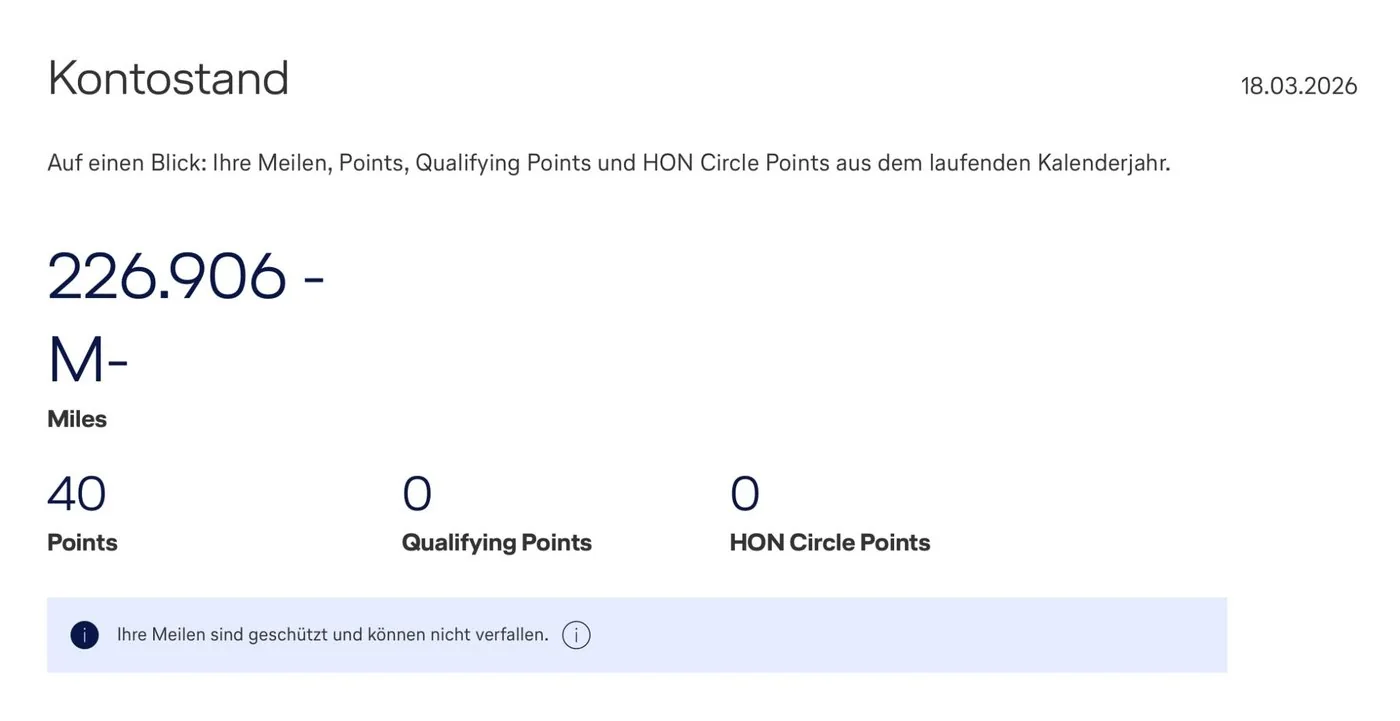1400x721 pixels.
Task: Click the 40 Points value
Action: 77,494
